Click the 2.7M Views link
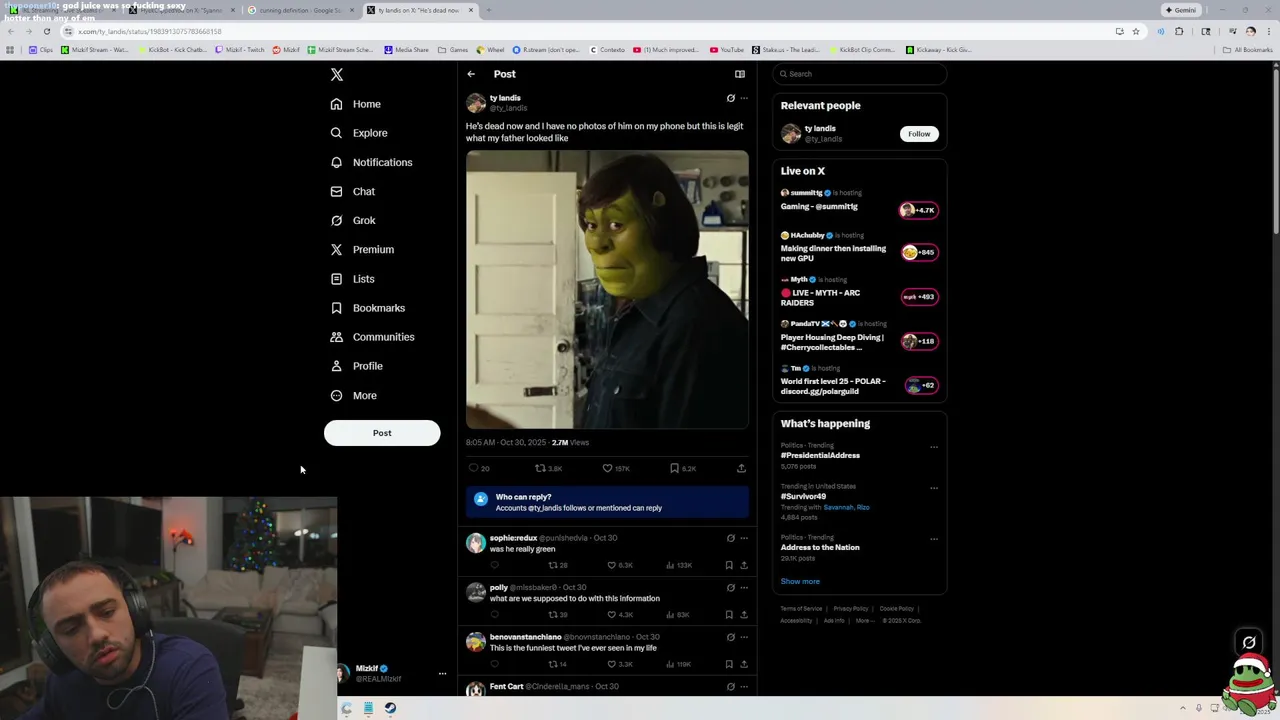Screen dimensions: 1280x720 570,442
